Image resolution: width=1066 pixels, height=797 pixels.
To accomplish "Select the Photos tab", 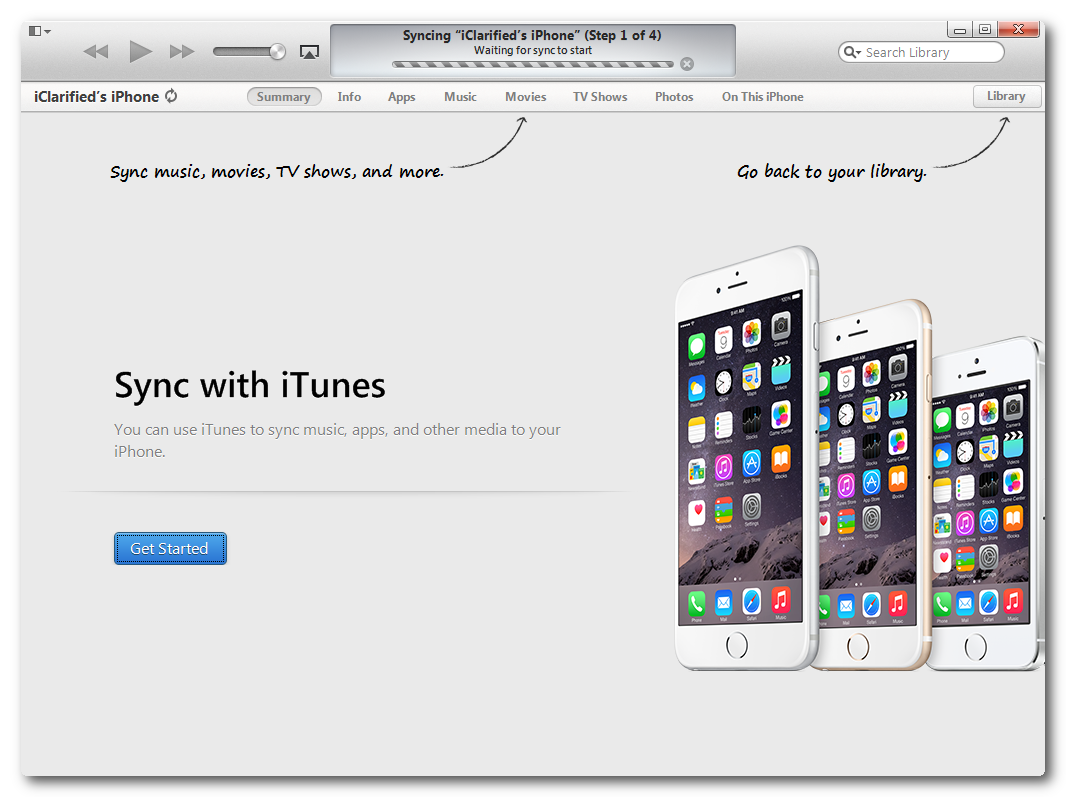I will coord(674,97).
